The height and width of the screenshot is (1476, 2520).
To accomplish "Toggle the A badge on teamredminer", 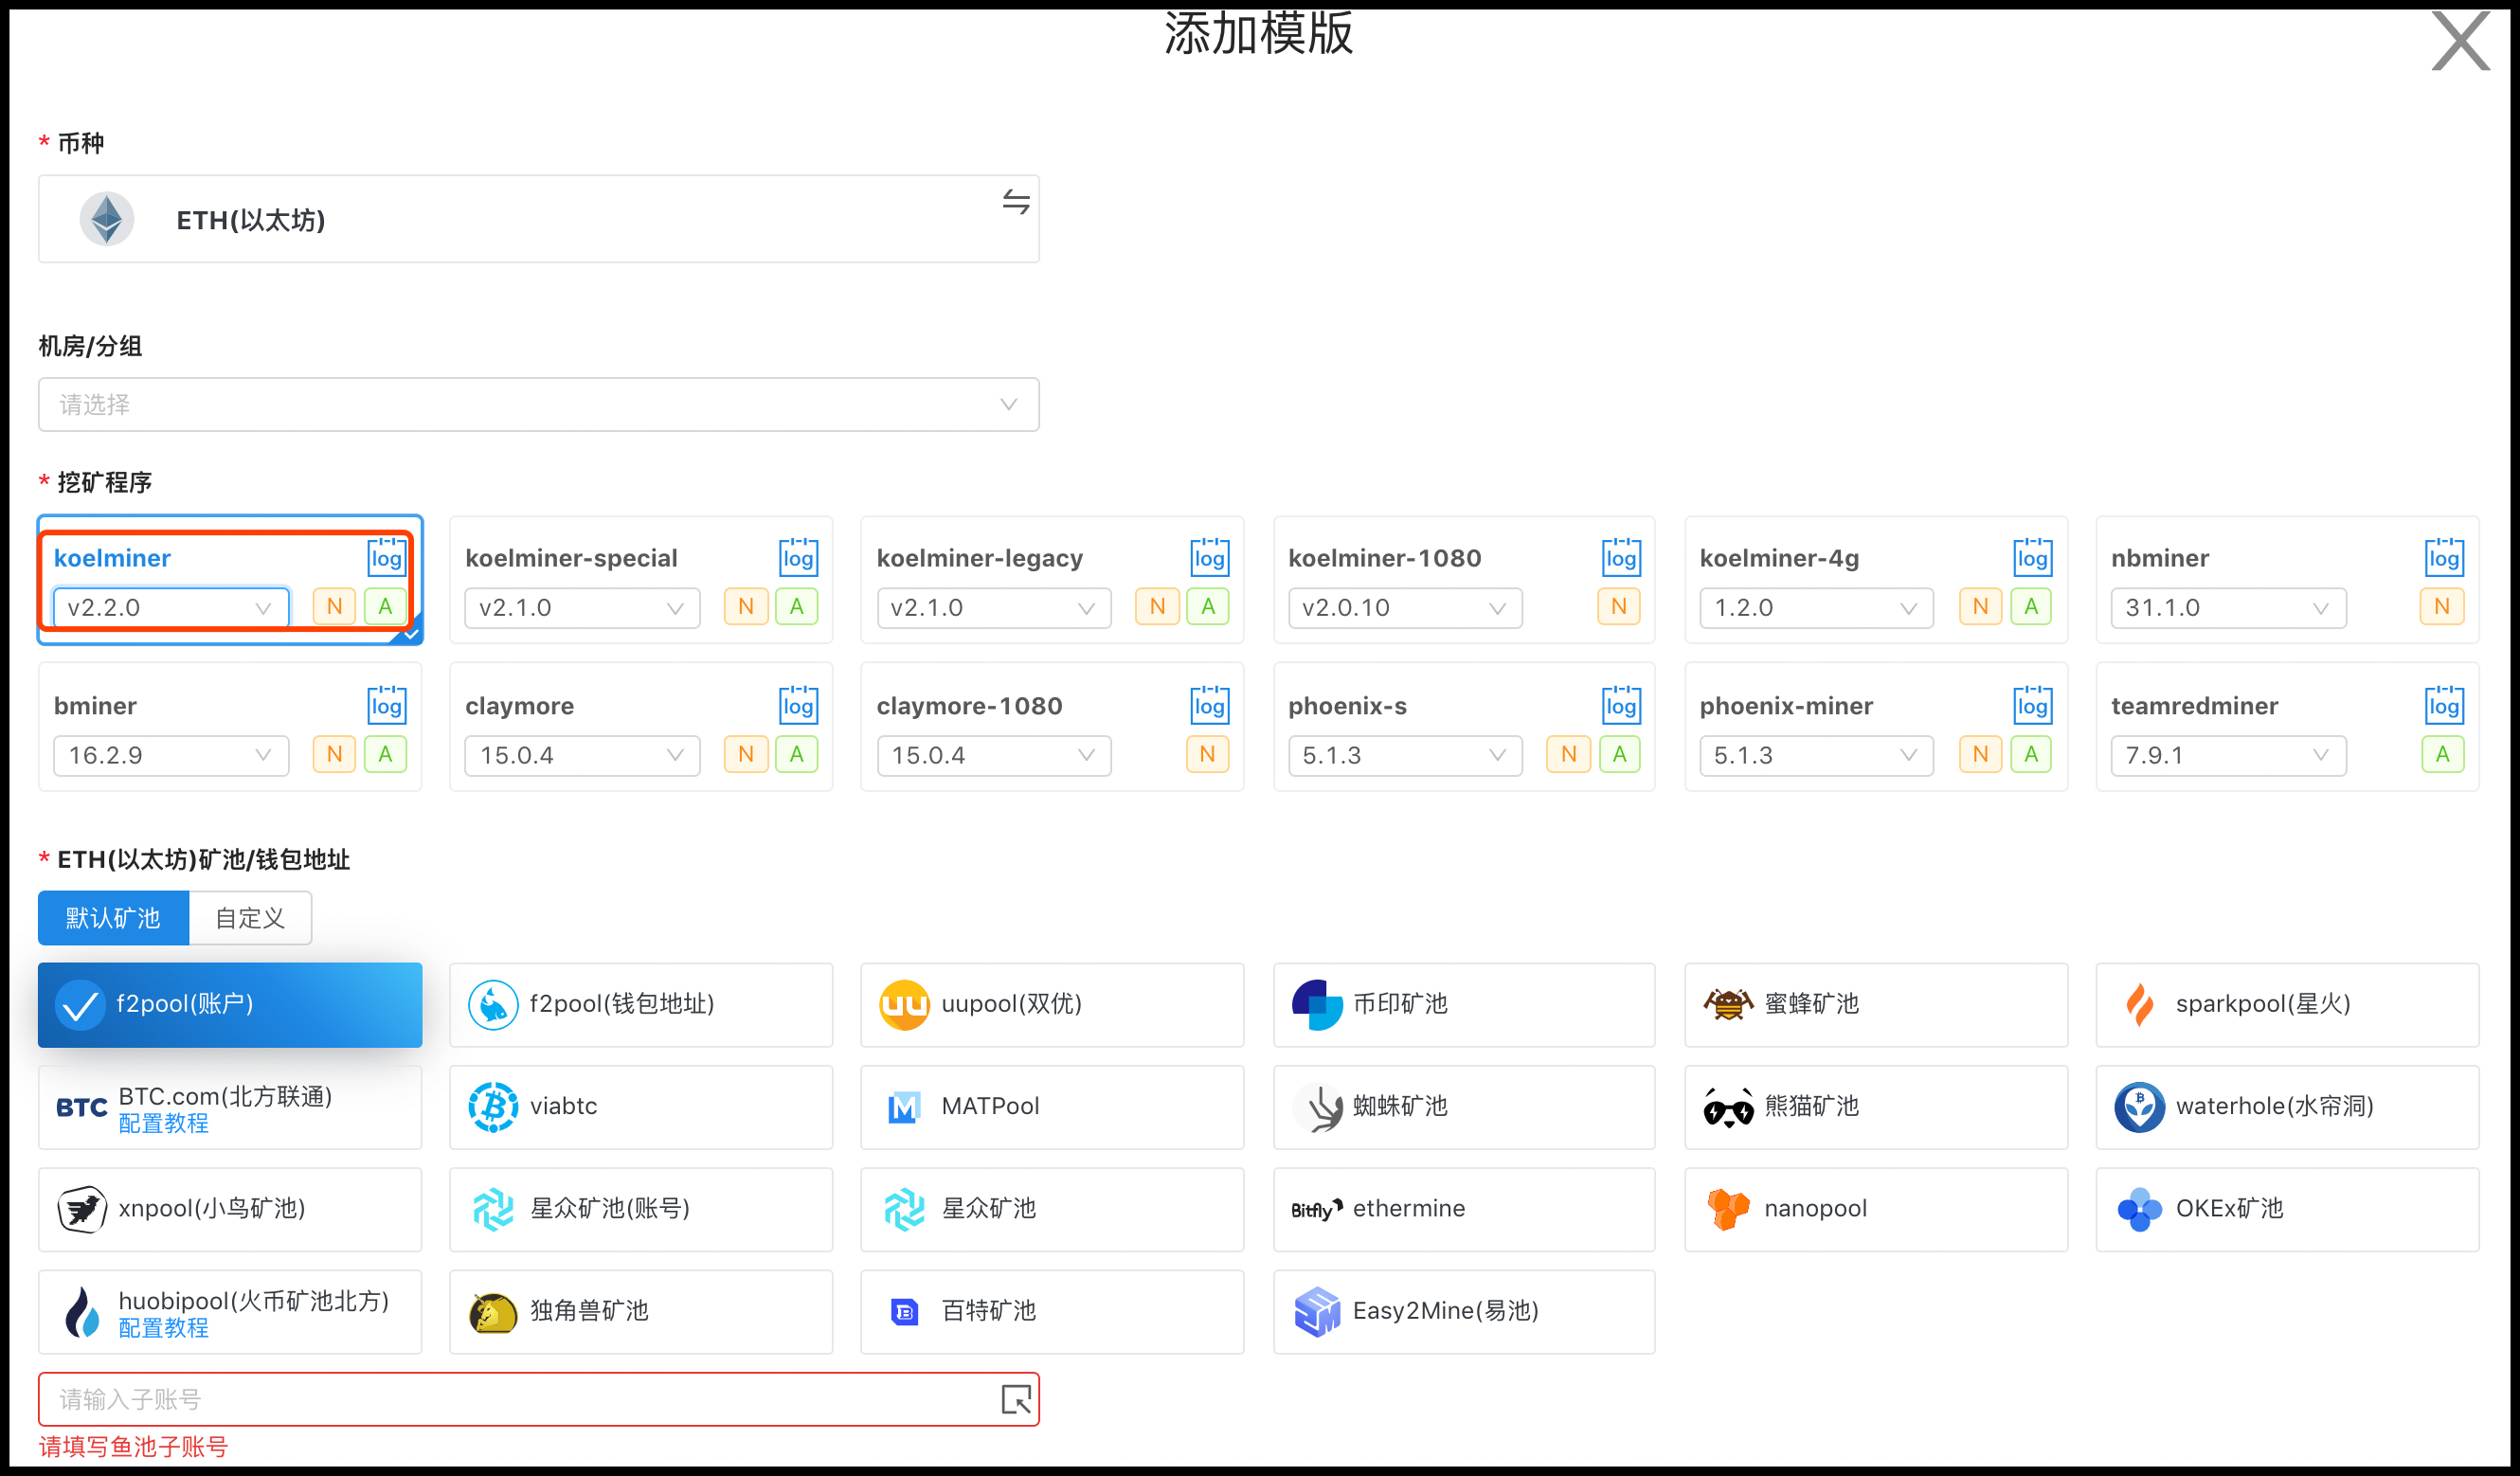I will coord(2442,754).
